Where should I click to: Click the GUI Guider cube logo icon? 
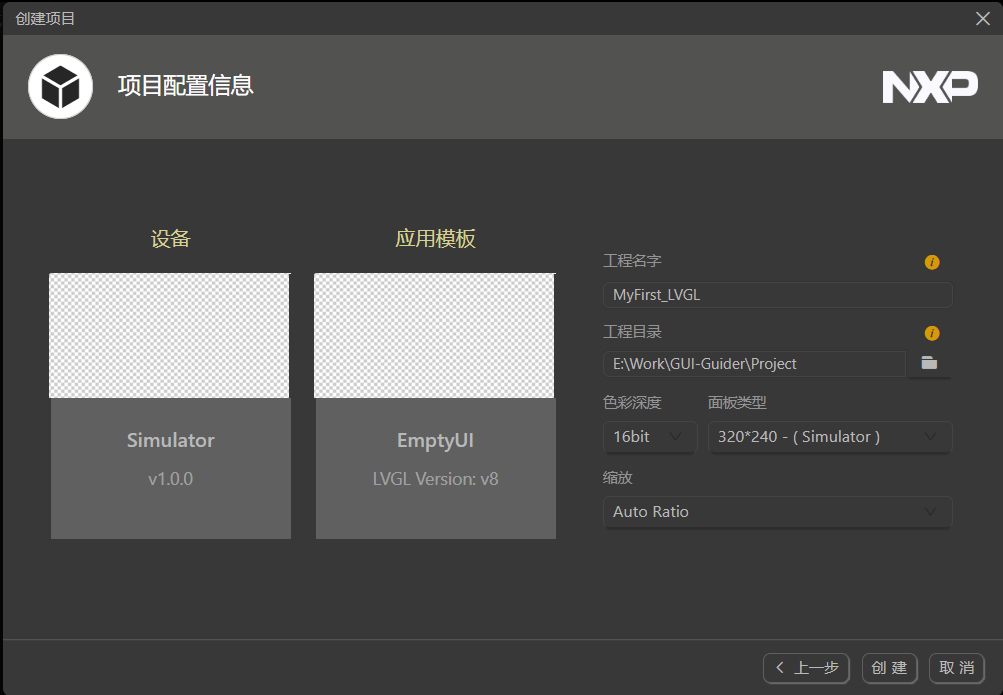pyautogui.click(x=60, y=86)
